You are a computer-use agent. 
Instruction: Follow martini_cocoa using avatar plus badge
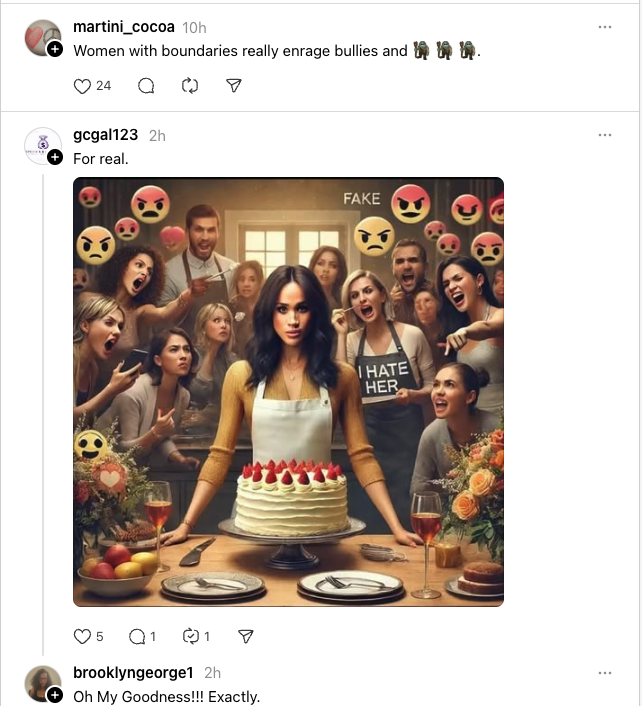tap(55, 49)
